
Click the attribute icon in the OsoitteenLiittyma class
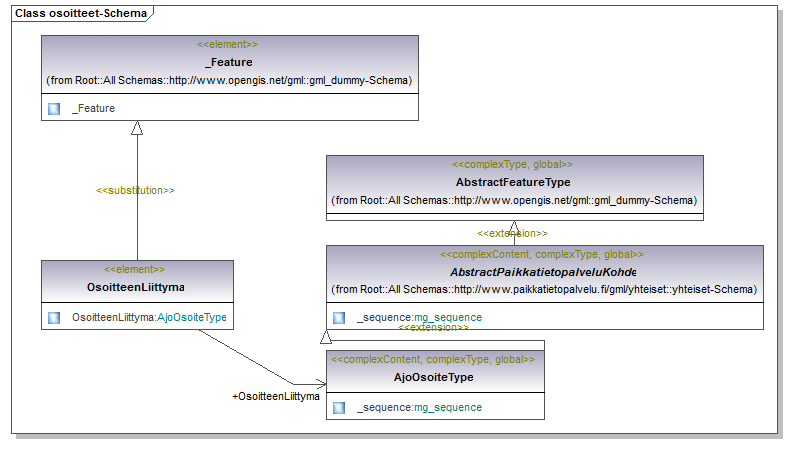coord(54,318)
